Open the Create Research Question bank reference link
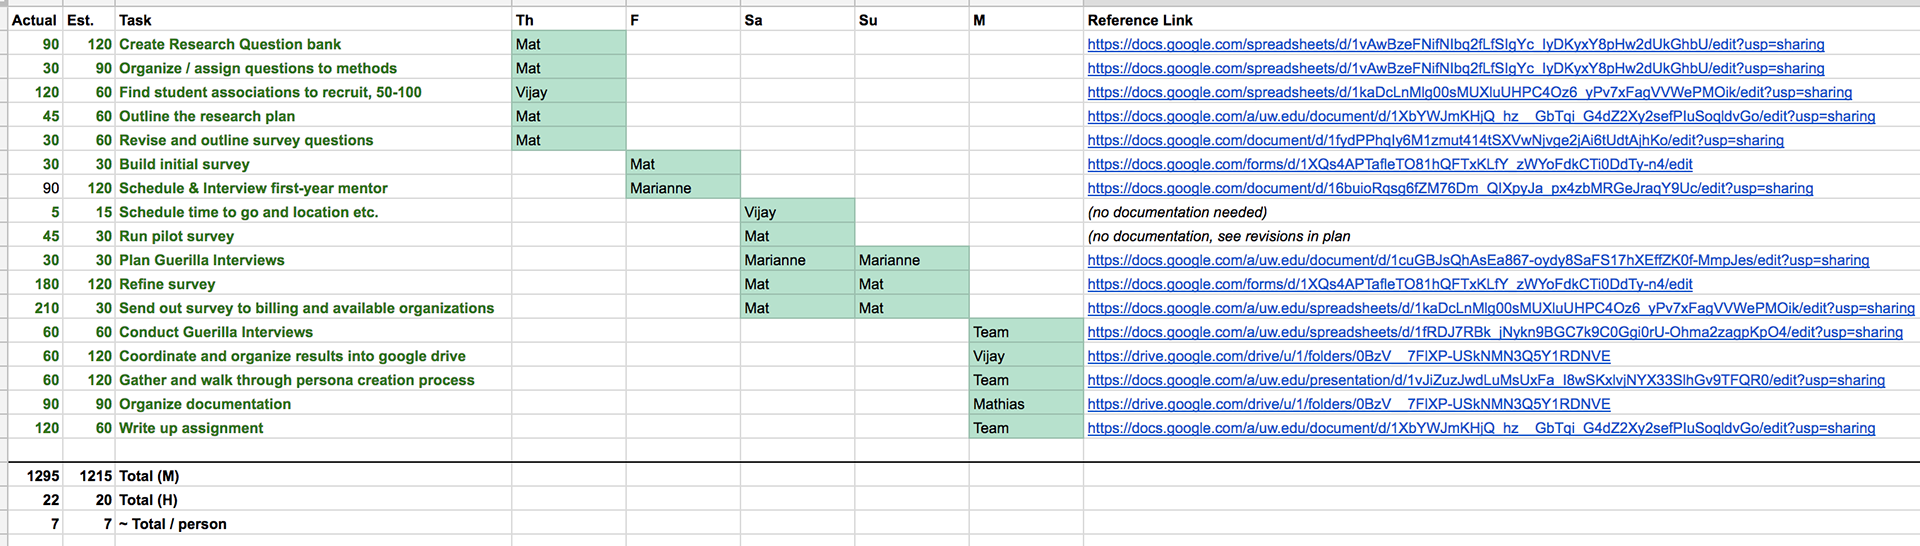 pyautogui.click(x=1455, y=44)
